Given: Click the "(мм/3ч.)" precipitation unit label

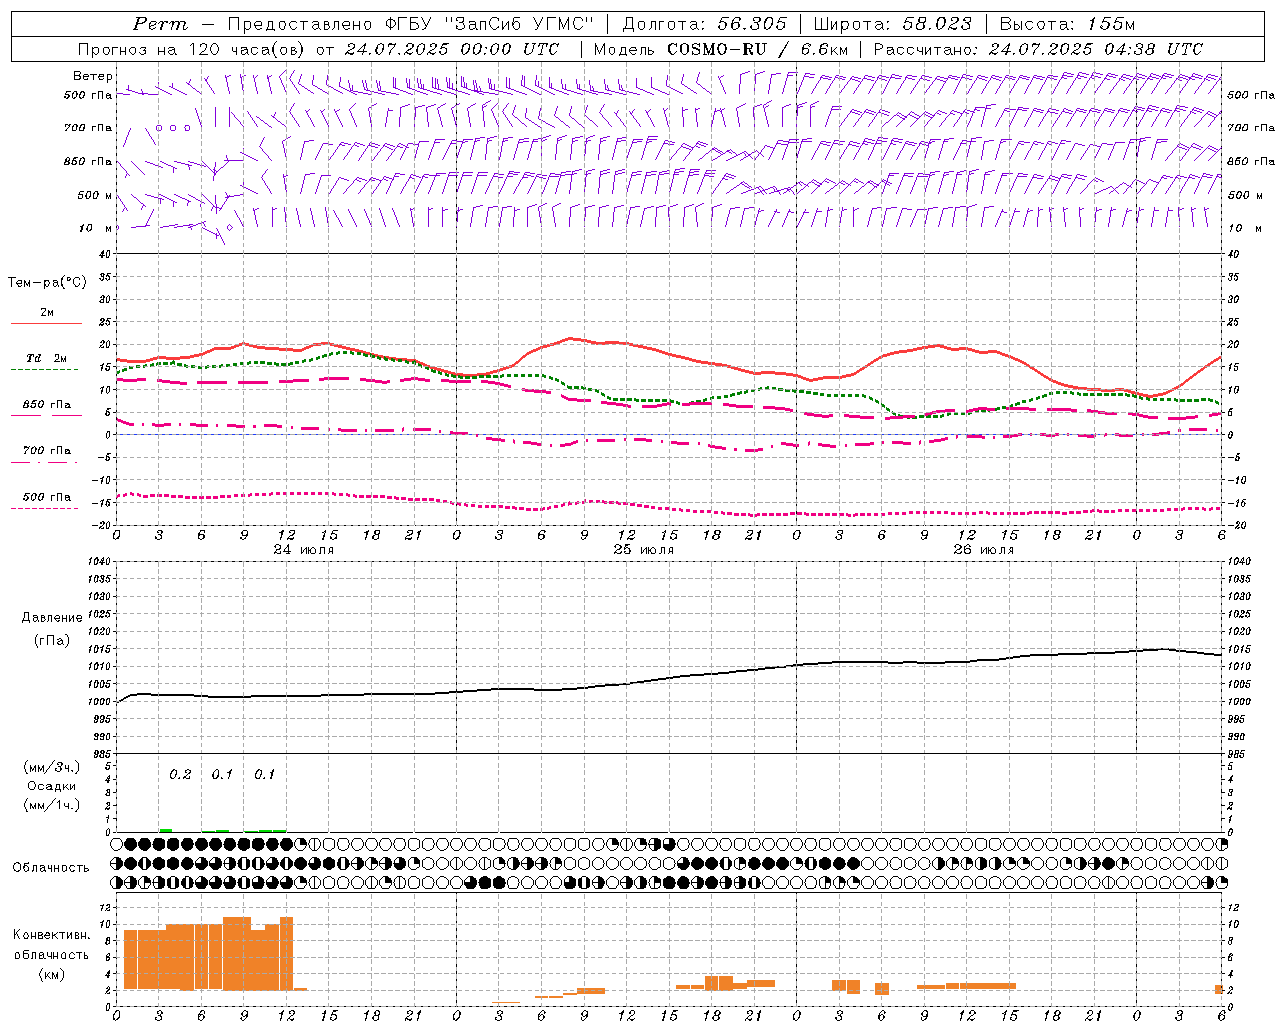Looking at the screenshot, I should [52, 768].
